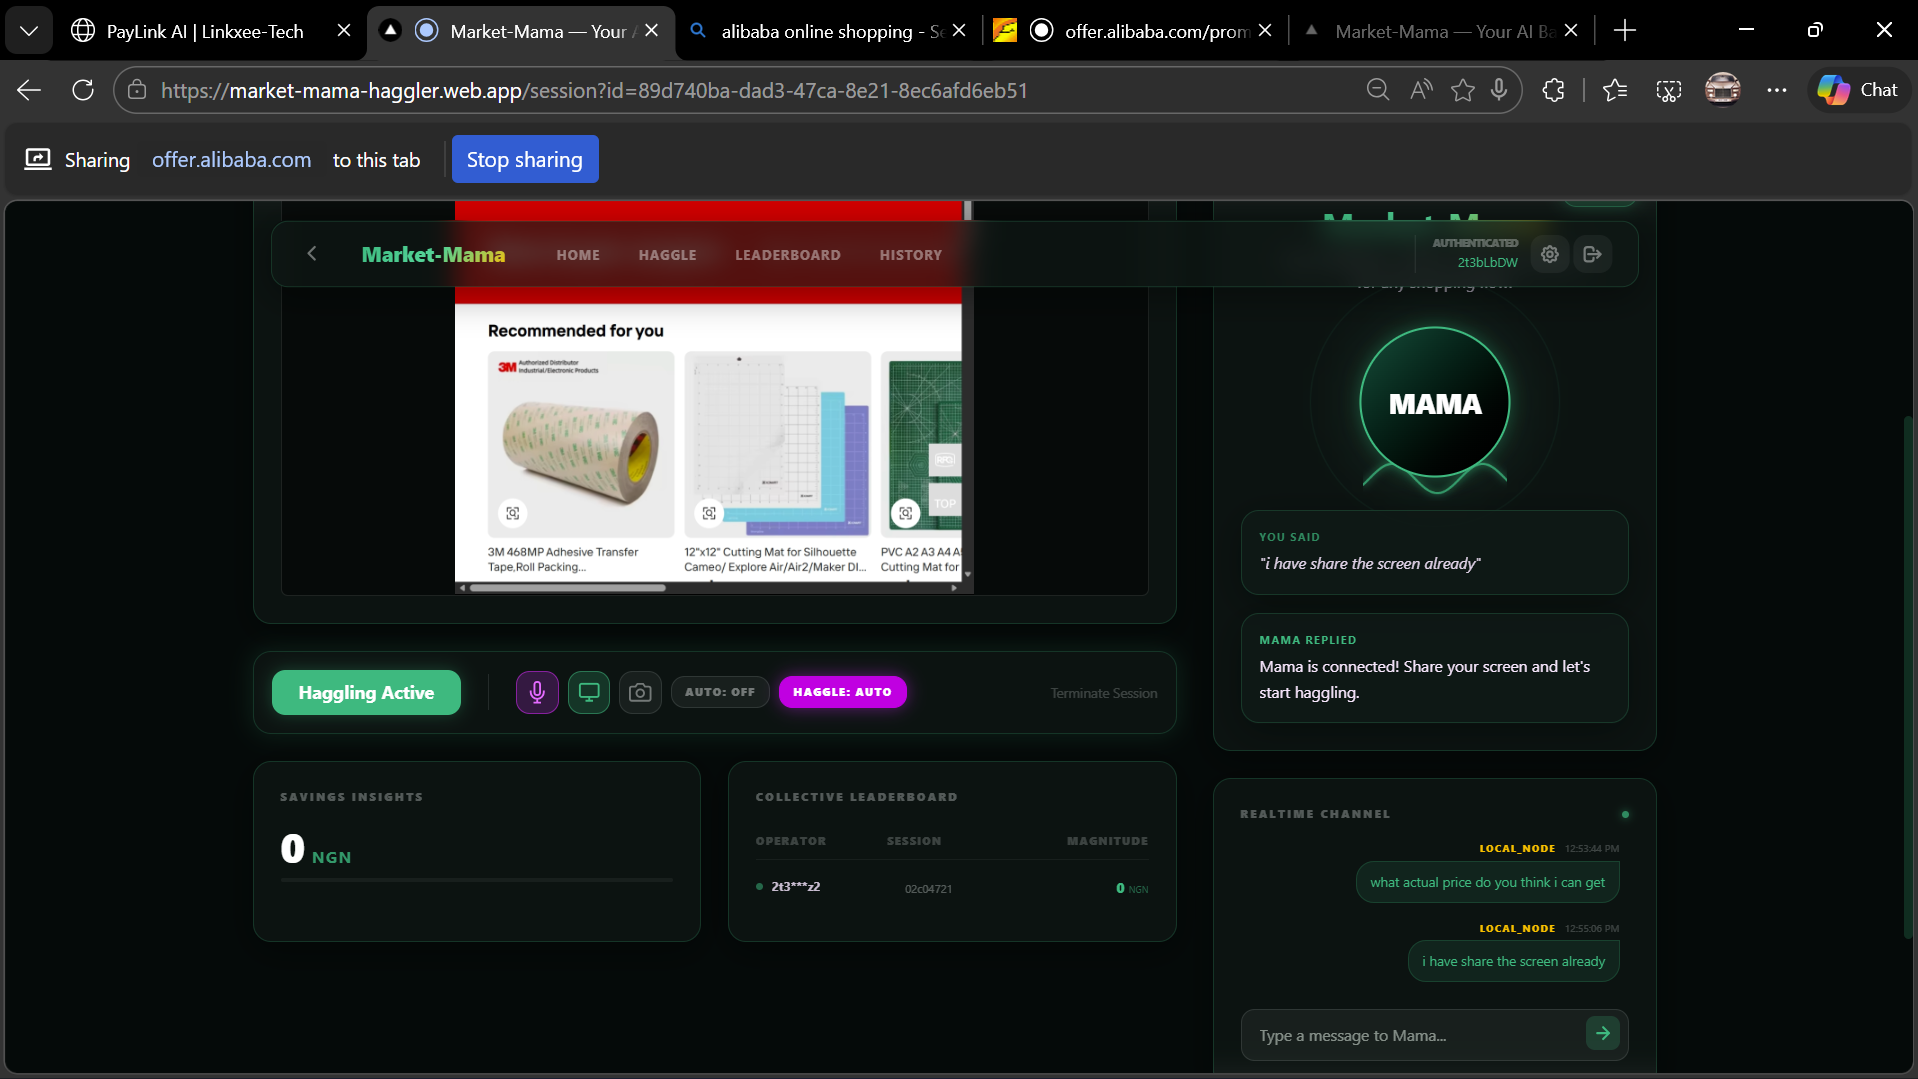Close the PayLink AI tab

[344, 31]
